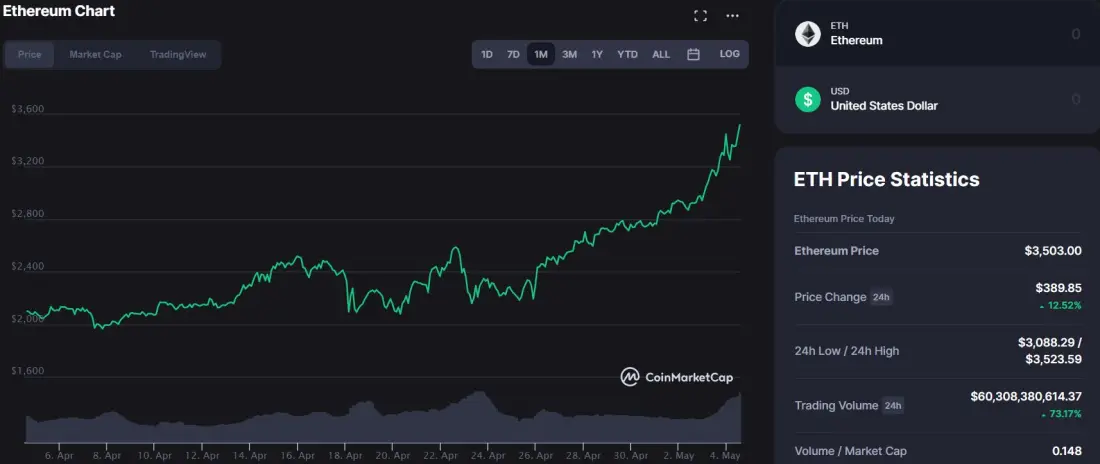
Task: Click the $60,308,380,614.37 trading volume
Action: pos(1026,397)
